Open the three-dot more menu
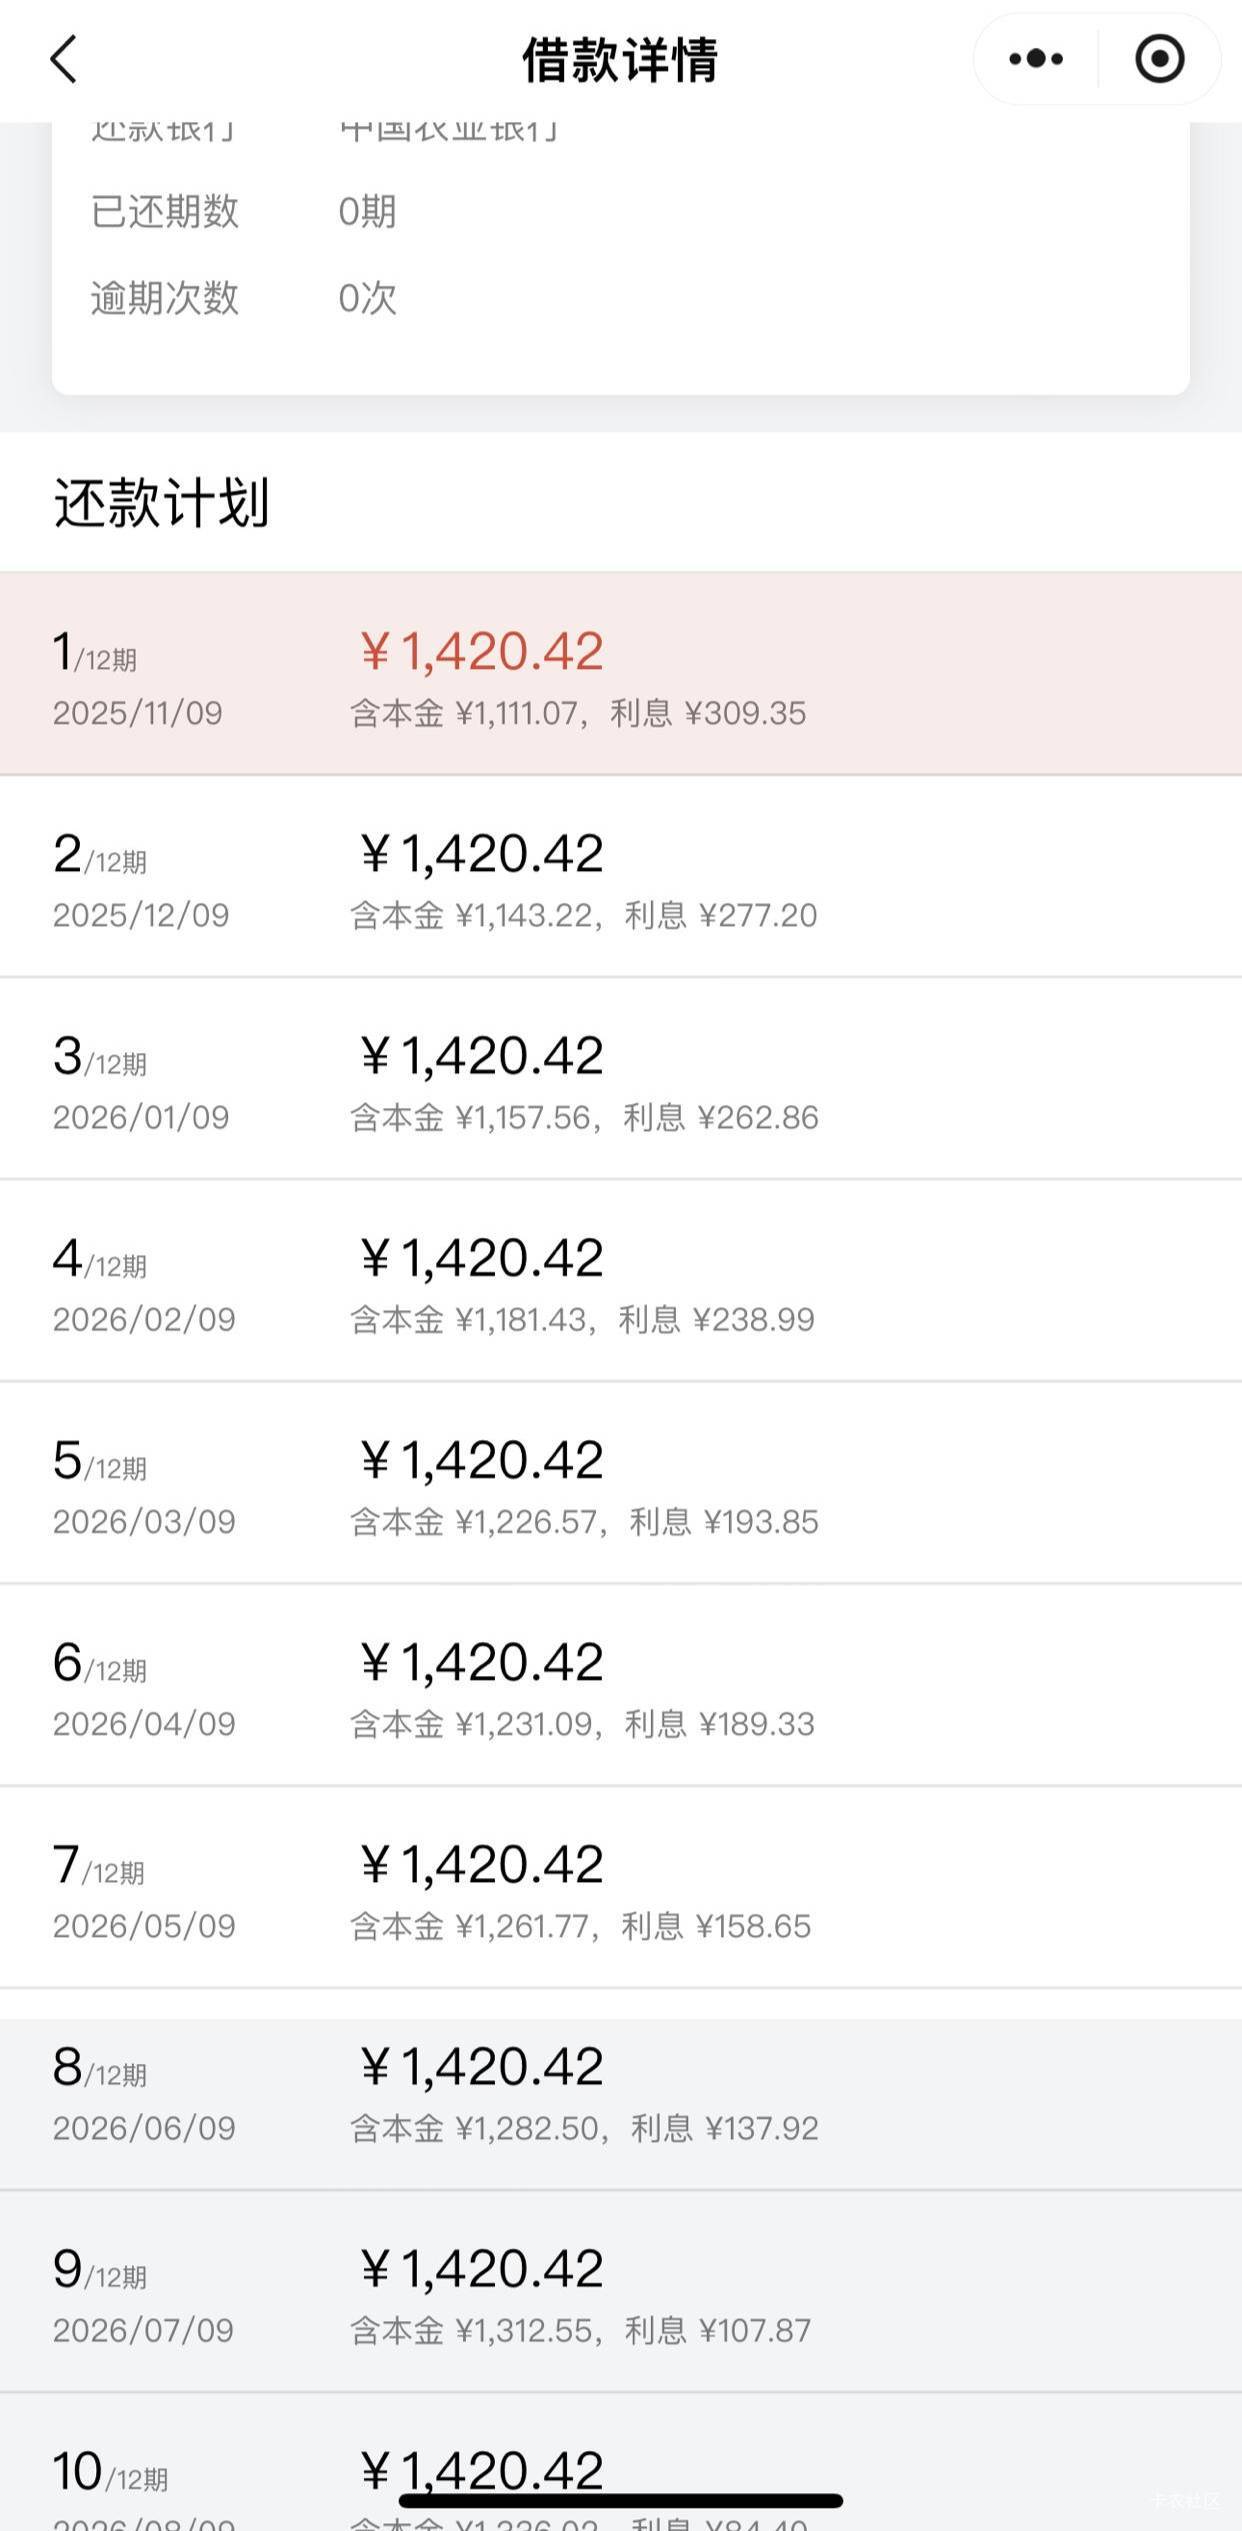 click(1036, 59)
